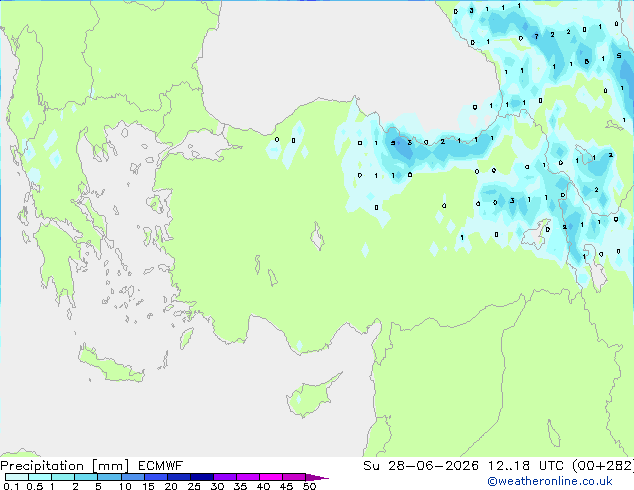Pick the 10–15 mm blue legend swatch

pyautogui.click(x=133, y=477)
